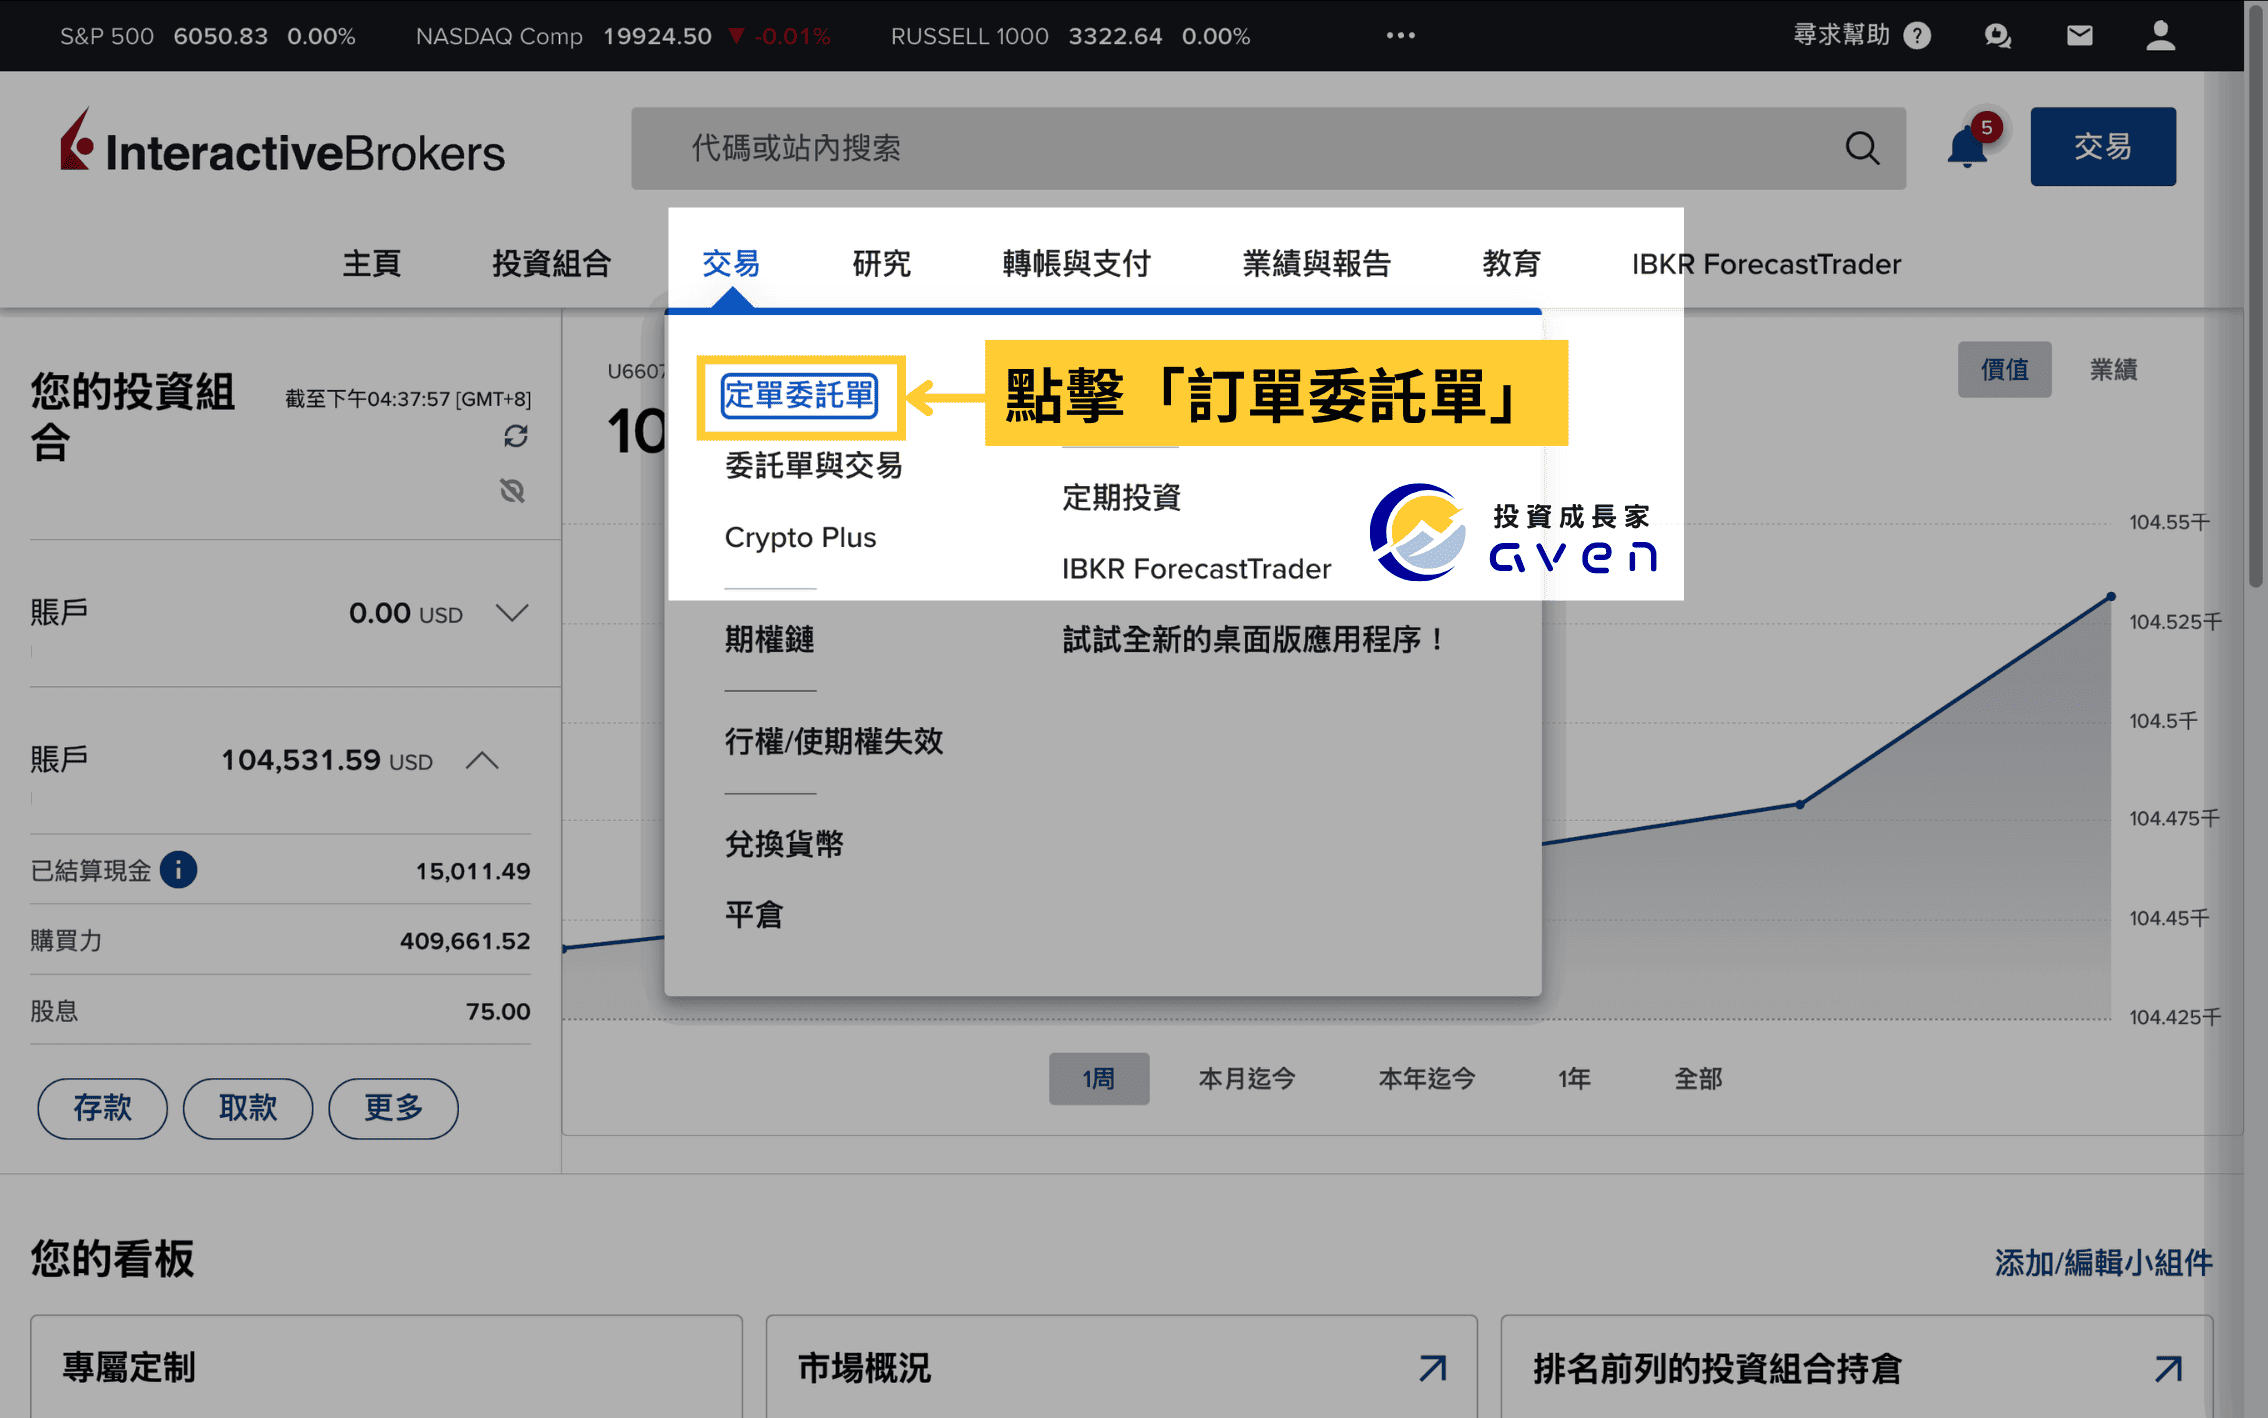
Task: Toggle the hide values eye icon
Action: coord(512,490)
